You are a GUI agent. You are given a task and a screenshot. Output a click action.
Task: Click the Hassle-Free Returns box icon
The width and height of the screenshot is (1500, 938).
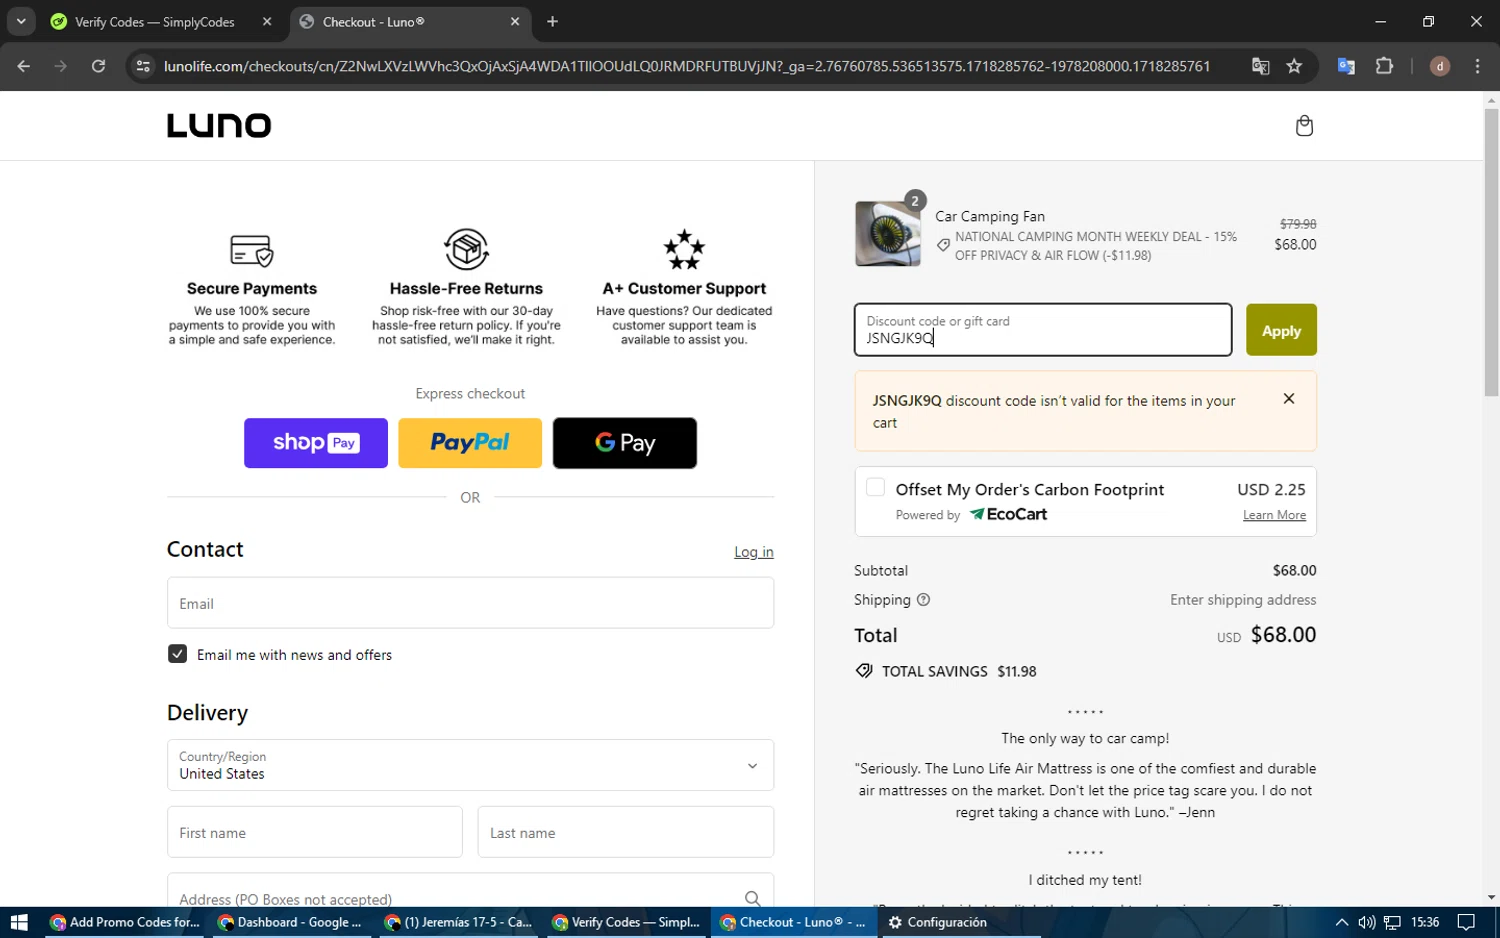click(466, 249)
